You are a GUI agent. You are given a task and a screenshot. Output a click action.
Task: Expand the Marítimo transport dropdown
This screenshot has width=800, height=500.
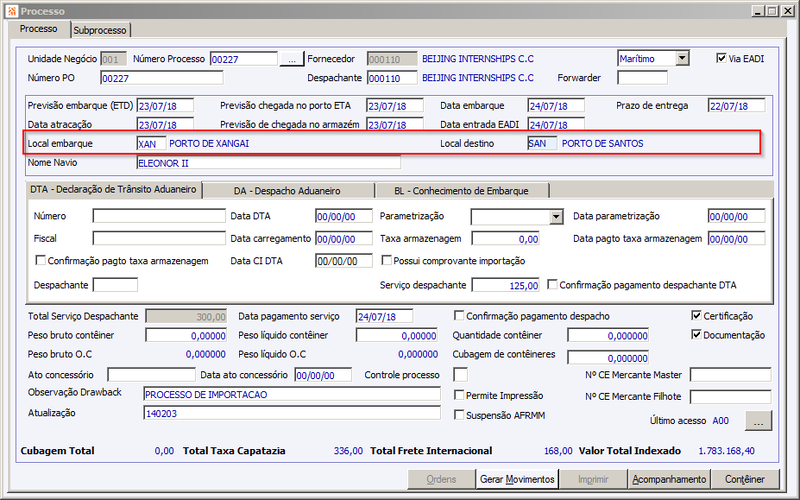[682, 59]
